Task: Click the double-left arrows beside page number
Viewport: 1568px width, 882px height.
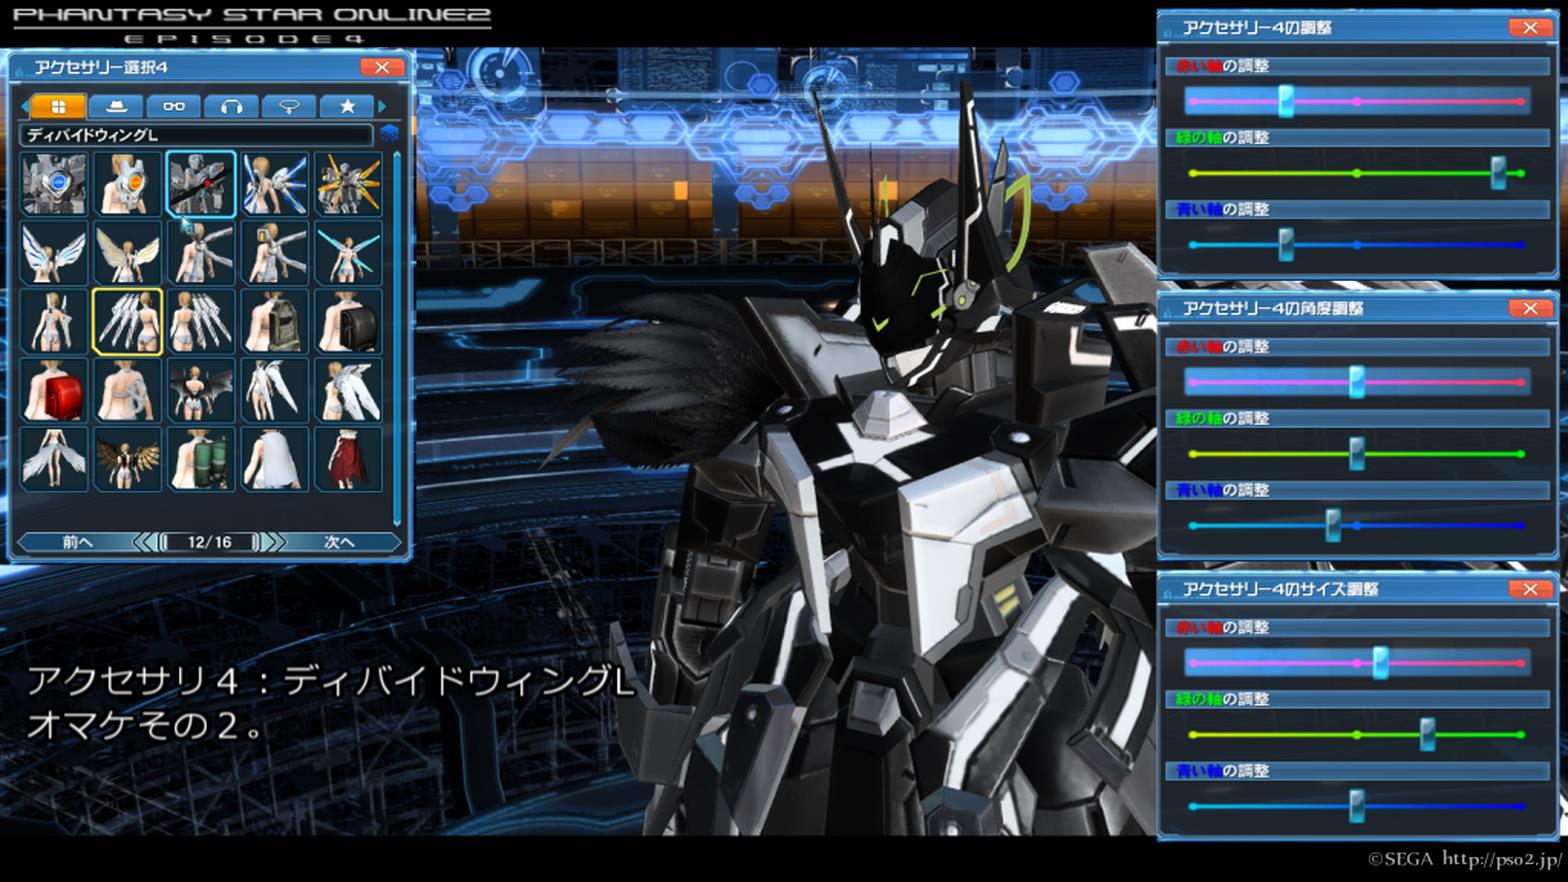Action: (x=145, y=542)
